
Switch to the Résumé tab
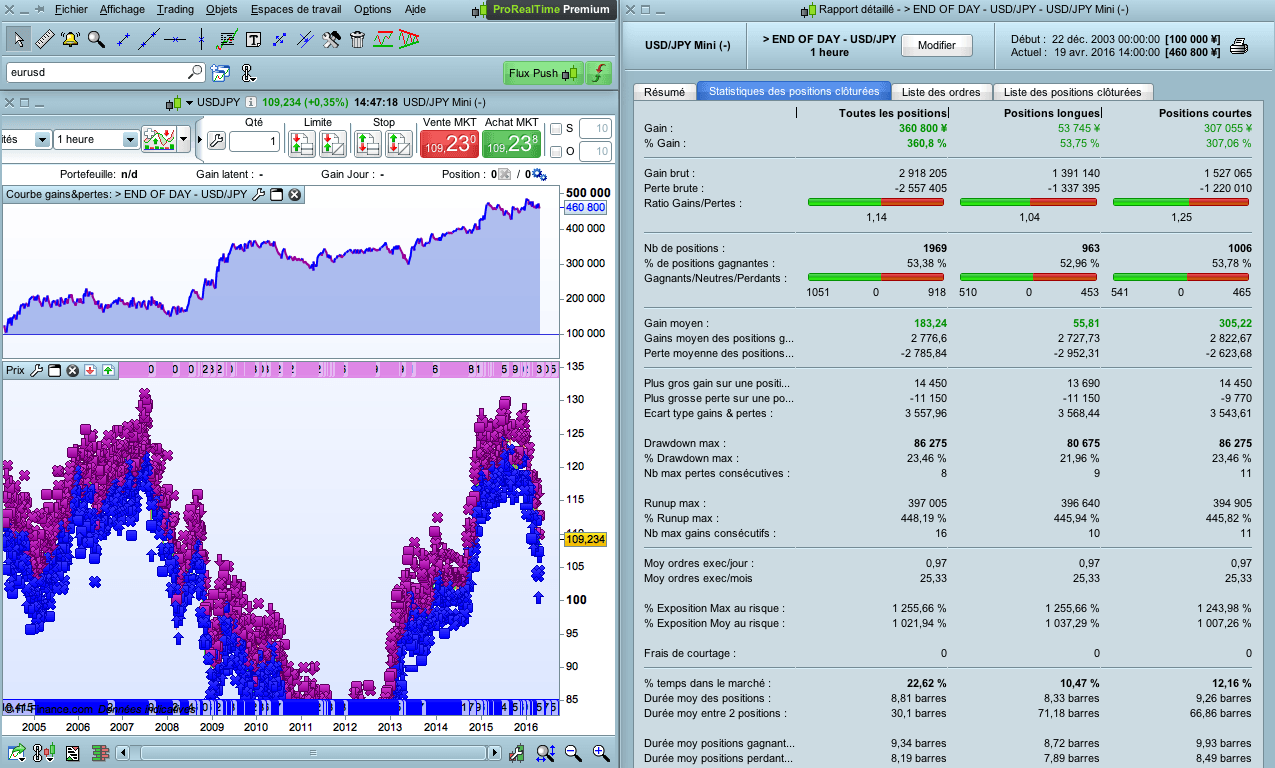click(x=664, y=91)
